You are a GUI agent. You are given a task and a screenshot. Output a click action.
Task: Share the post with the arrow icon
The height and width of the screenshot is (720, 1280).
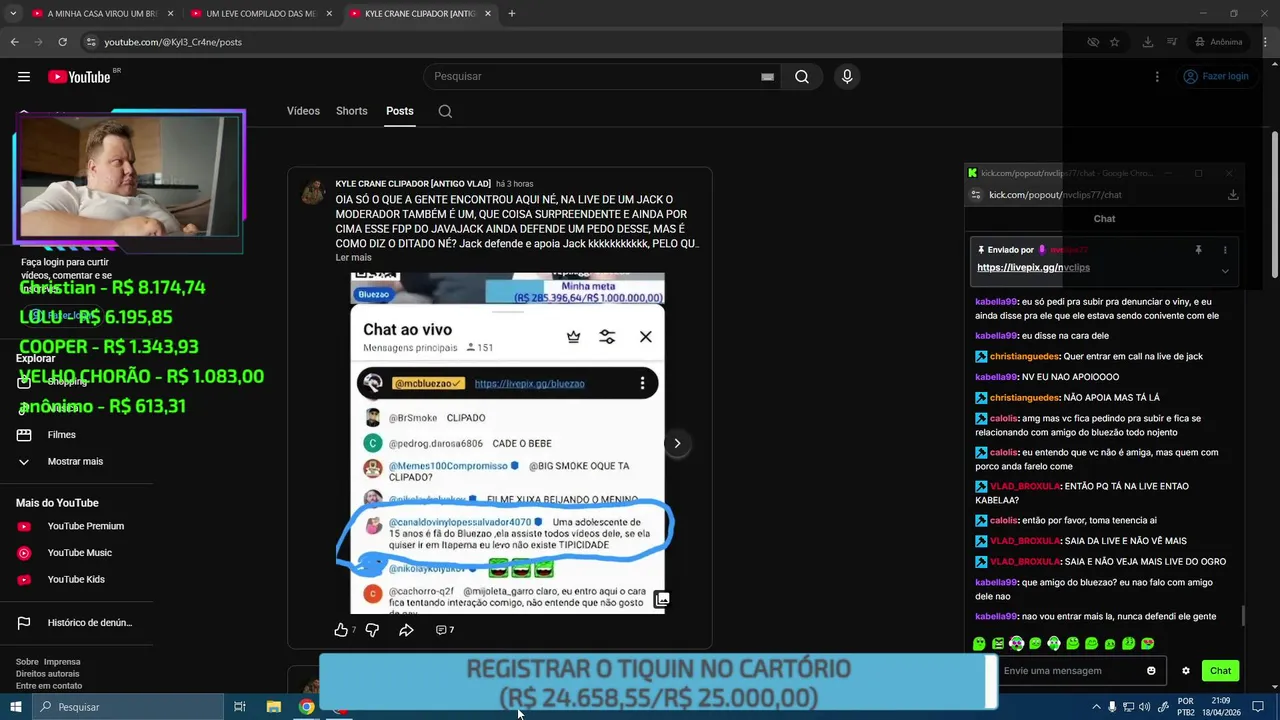coord(406,630)
